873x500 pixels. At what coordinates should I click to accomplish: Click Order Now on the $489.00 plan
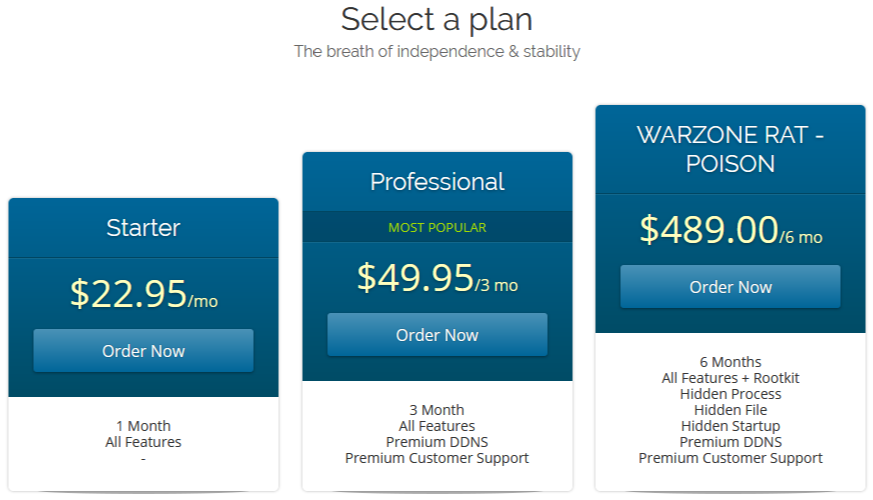(x=730, y=287)
